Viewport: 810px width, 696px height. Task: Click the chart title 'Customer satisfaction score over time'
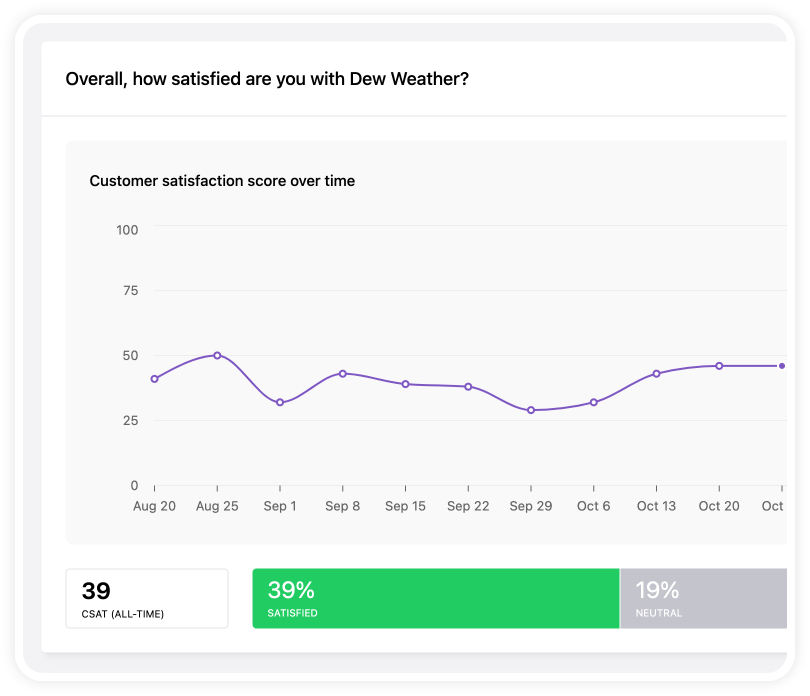coord(222,181)
